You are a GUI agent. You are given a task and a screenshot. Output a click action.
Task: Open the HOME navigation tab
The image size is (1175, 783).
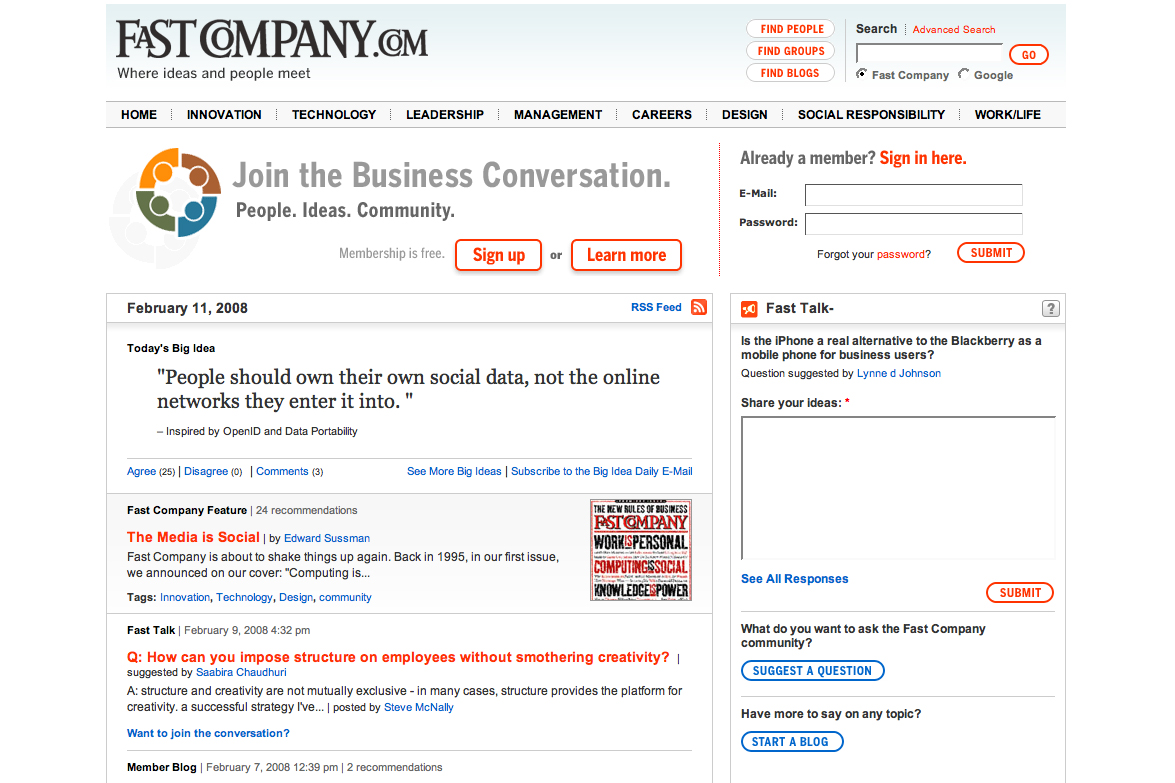138,114
